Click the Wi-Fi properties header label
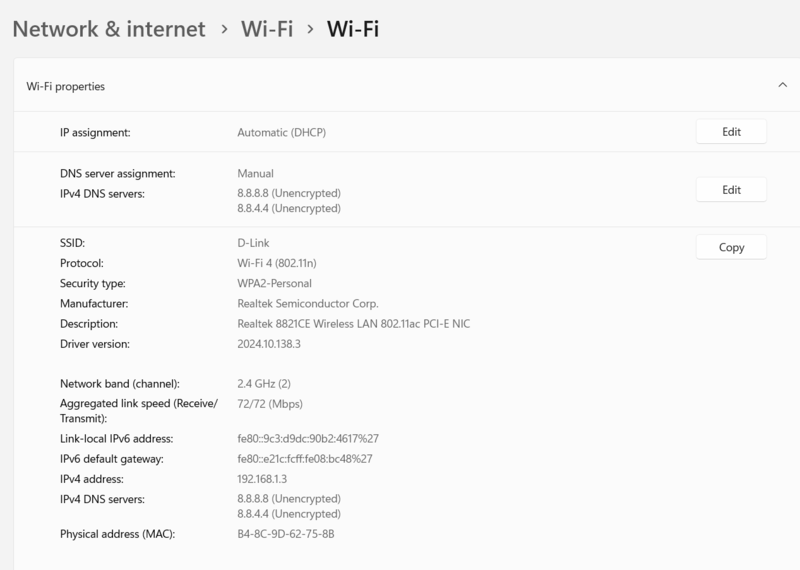This screenshot has height=570, width=800. point(65,87)
